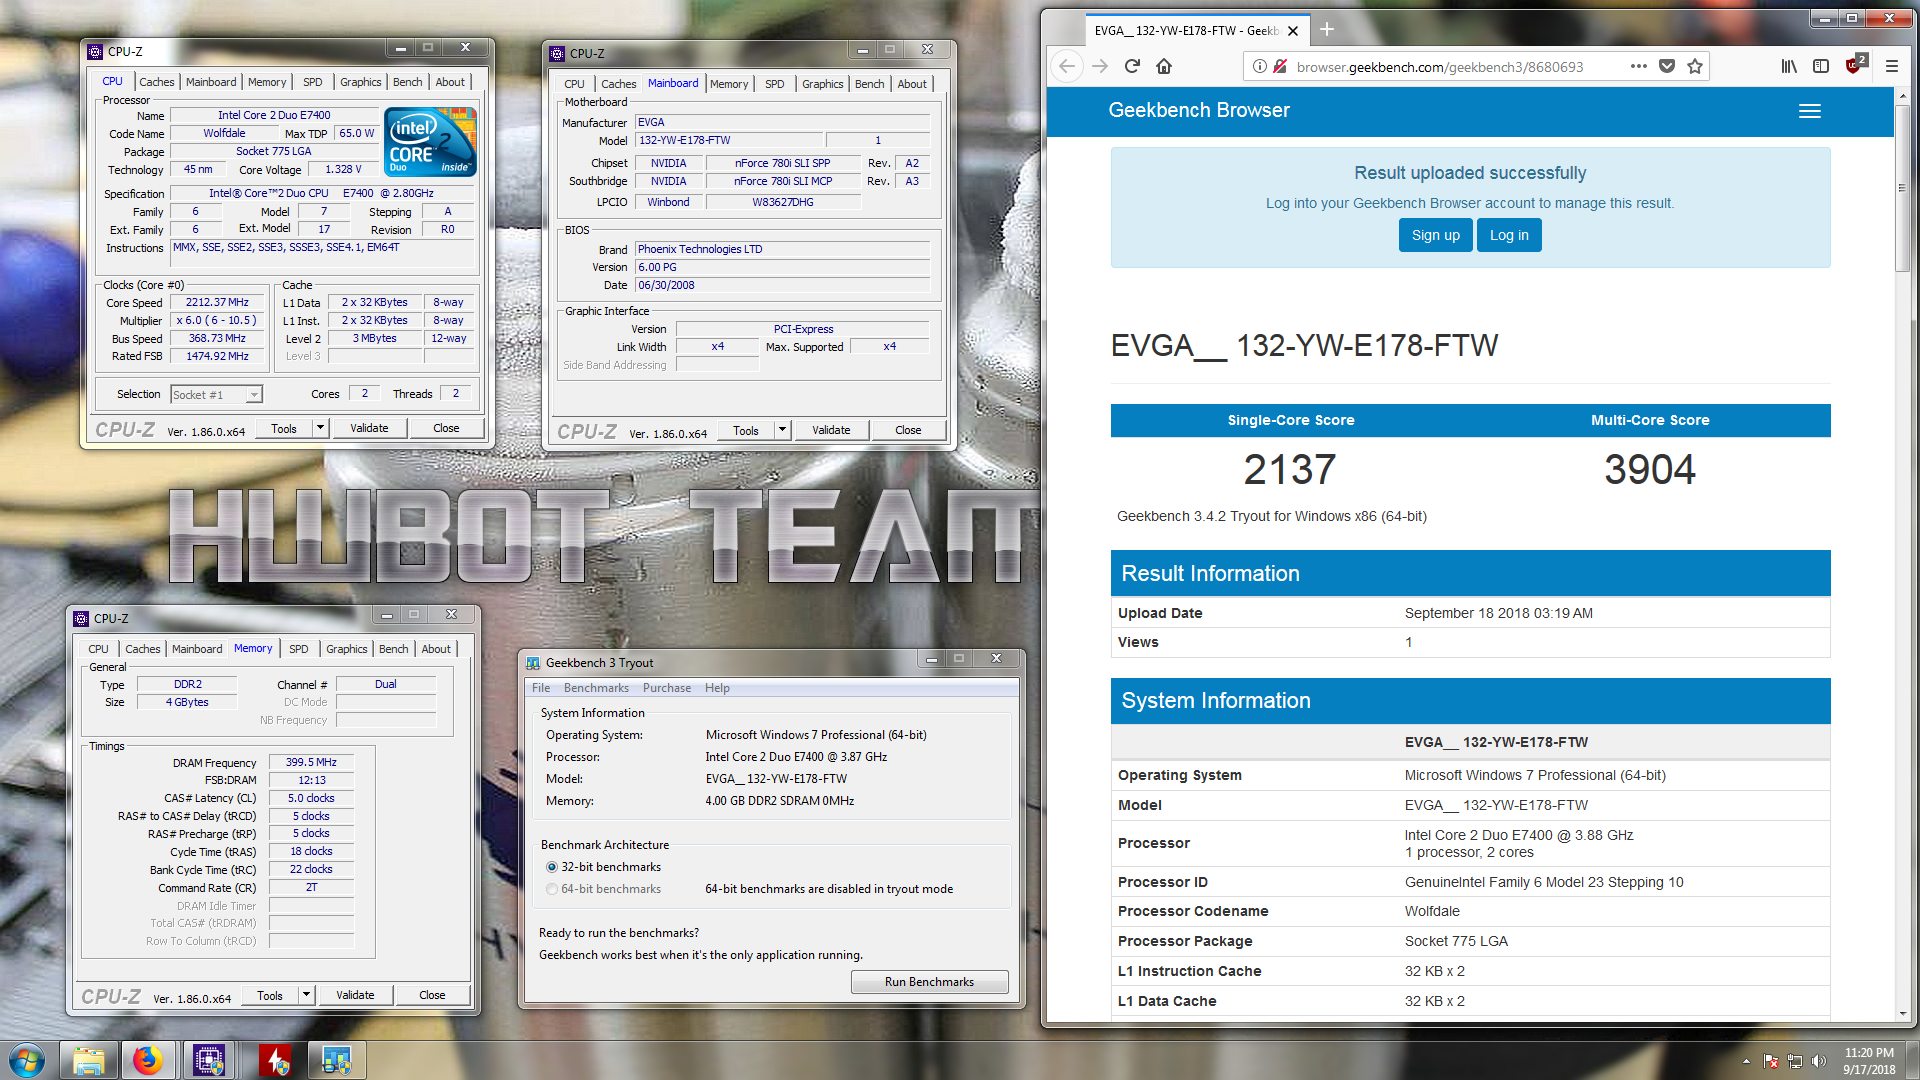Open Graphics tab in Mainboard window
This screenshot has width=1920, height=1080.
[822, 84]
